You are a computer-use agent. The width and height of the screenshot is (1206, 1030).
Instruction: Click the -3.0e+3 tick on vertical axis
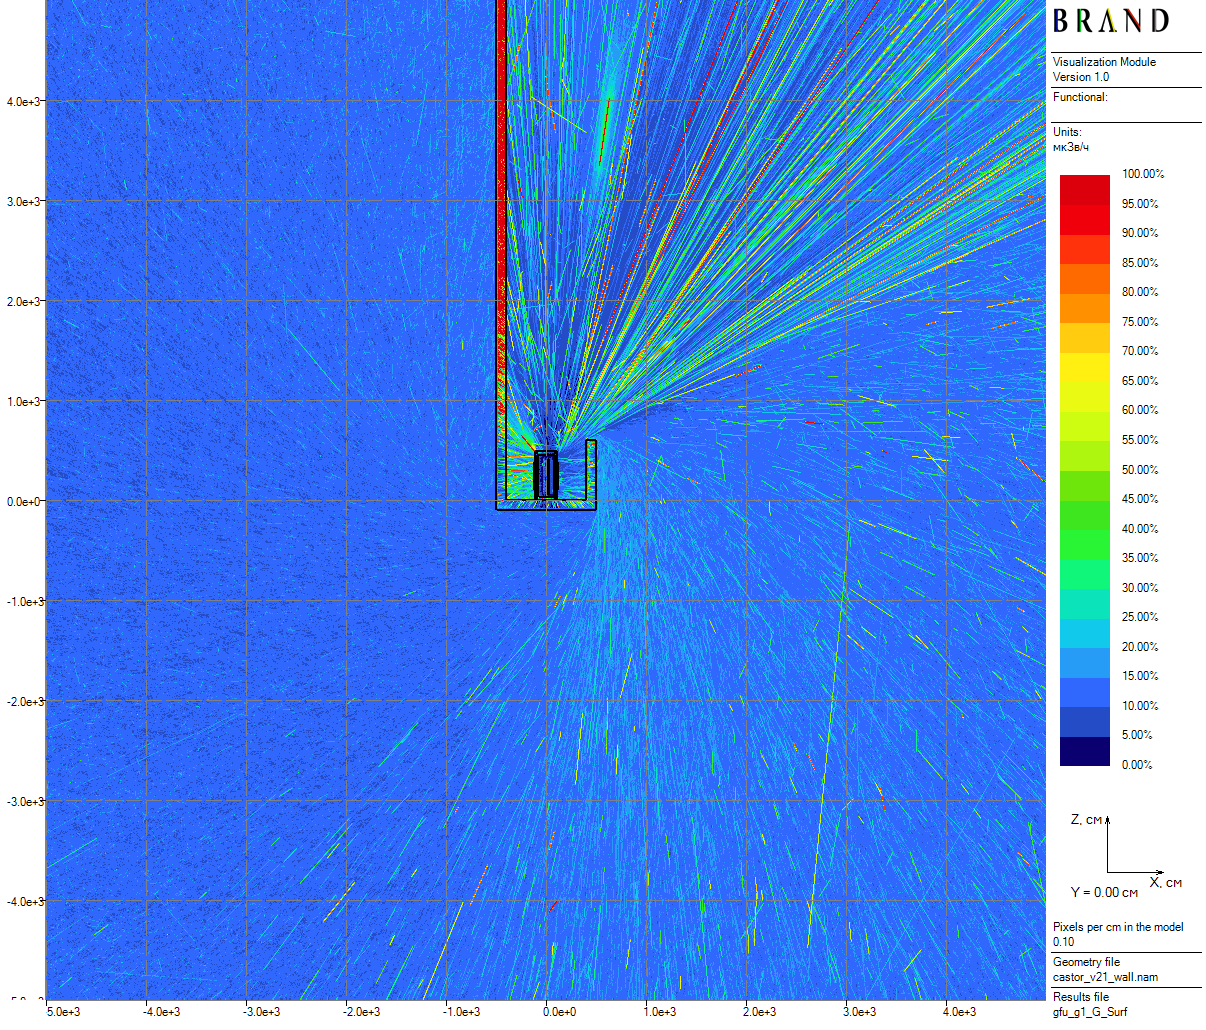[x=24, y=802]
